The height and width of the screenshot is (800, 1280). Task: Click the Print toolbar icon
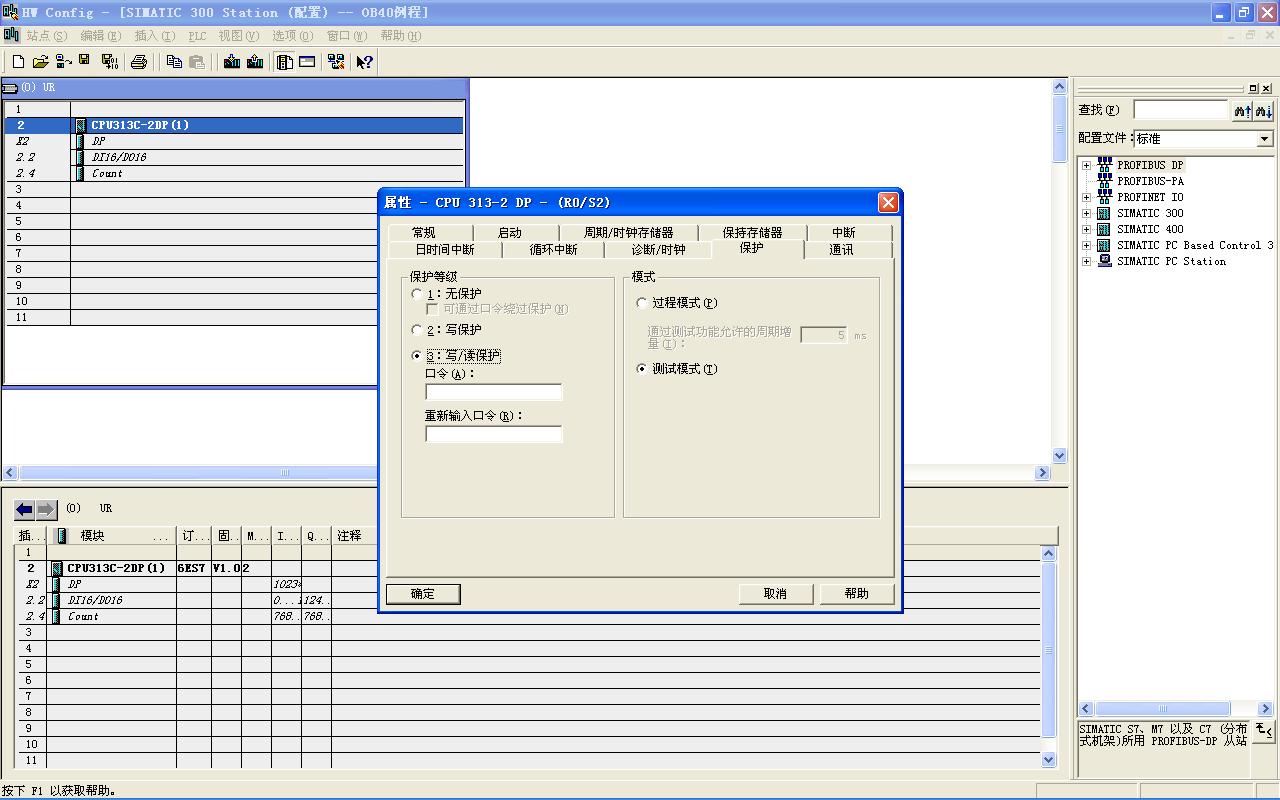[x=139, y=62]
